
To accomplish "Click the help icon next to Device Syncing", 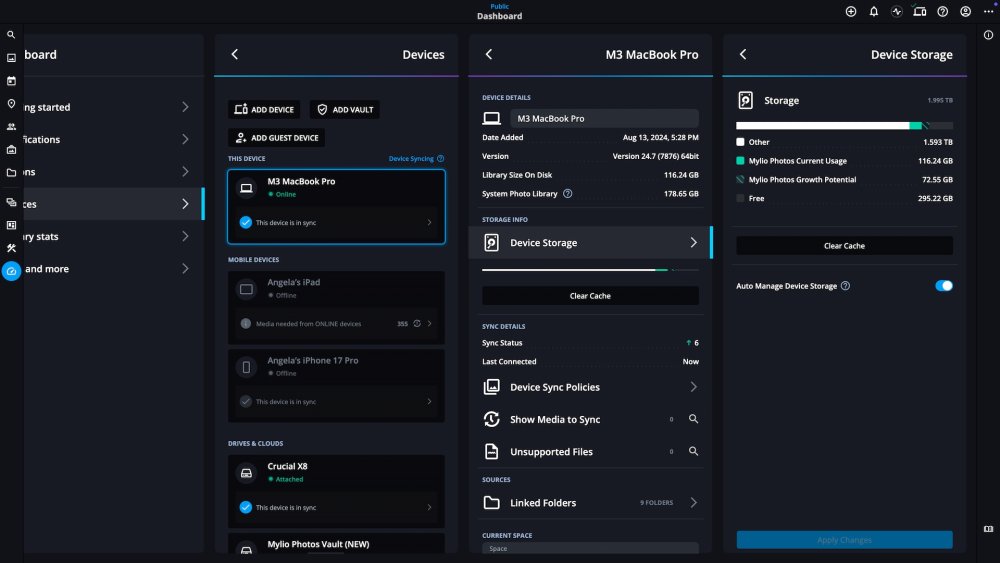I will click(x=441, y=159).
